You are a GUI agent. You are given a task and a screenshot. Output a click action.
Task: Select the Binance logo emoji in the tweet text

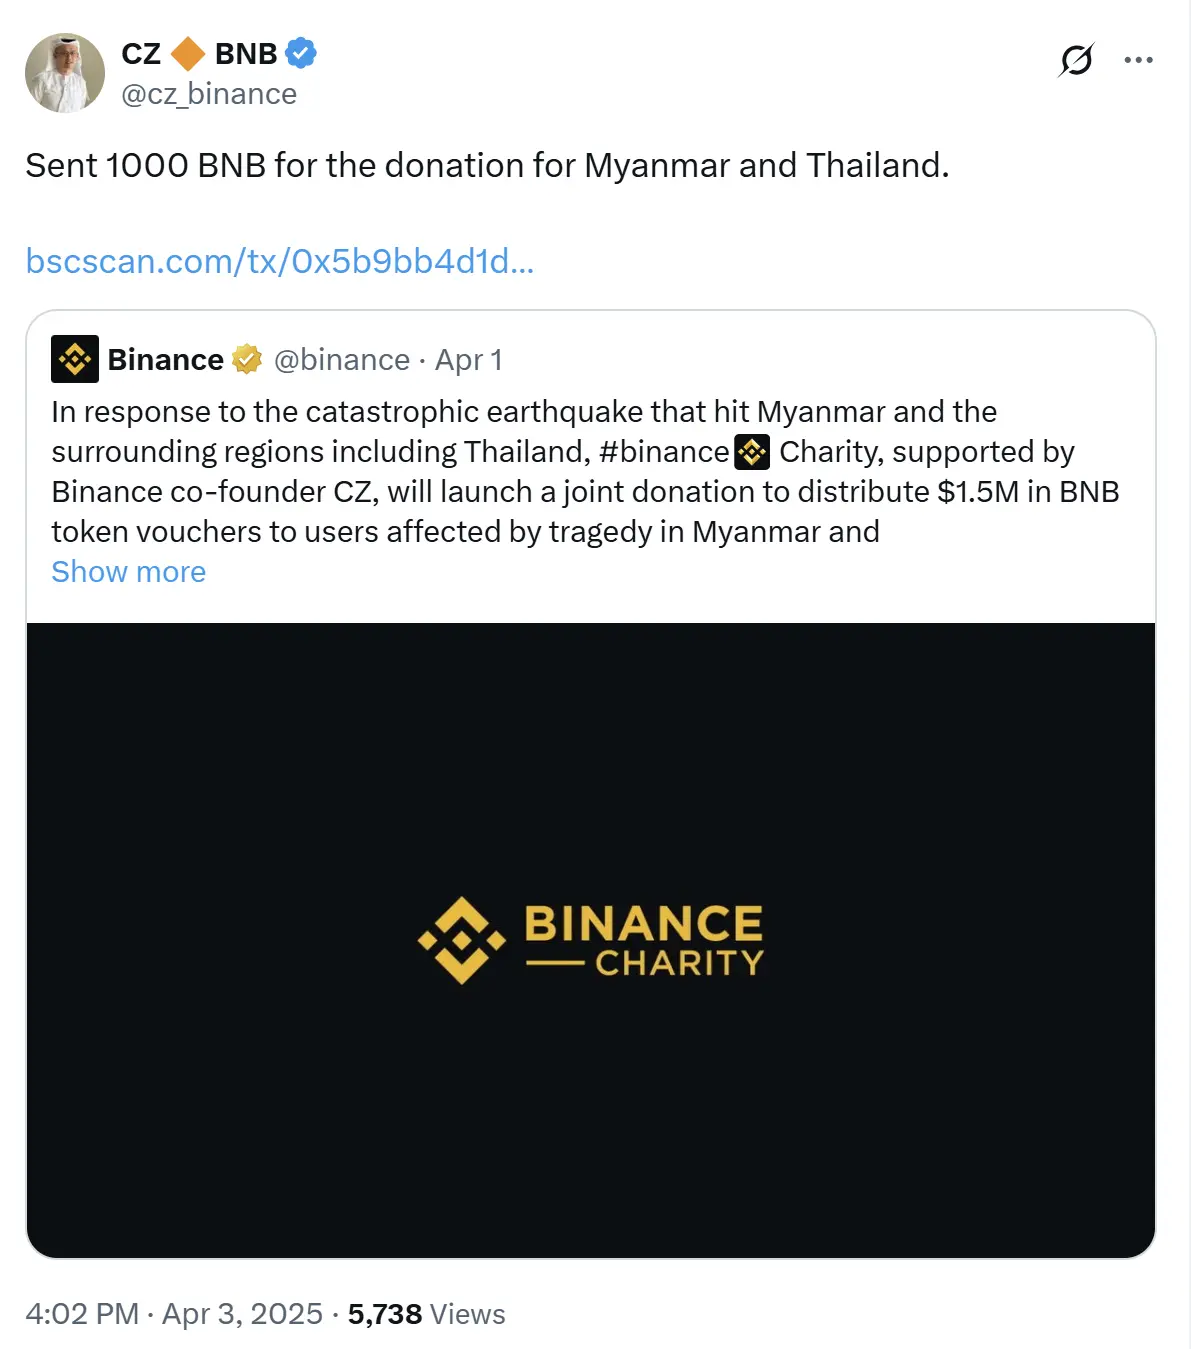coord(753,452)
